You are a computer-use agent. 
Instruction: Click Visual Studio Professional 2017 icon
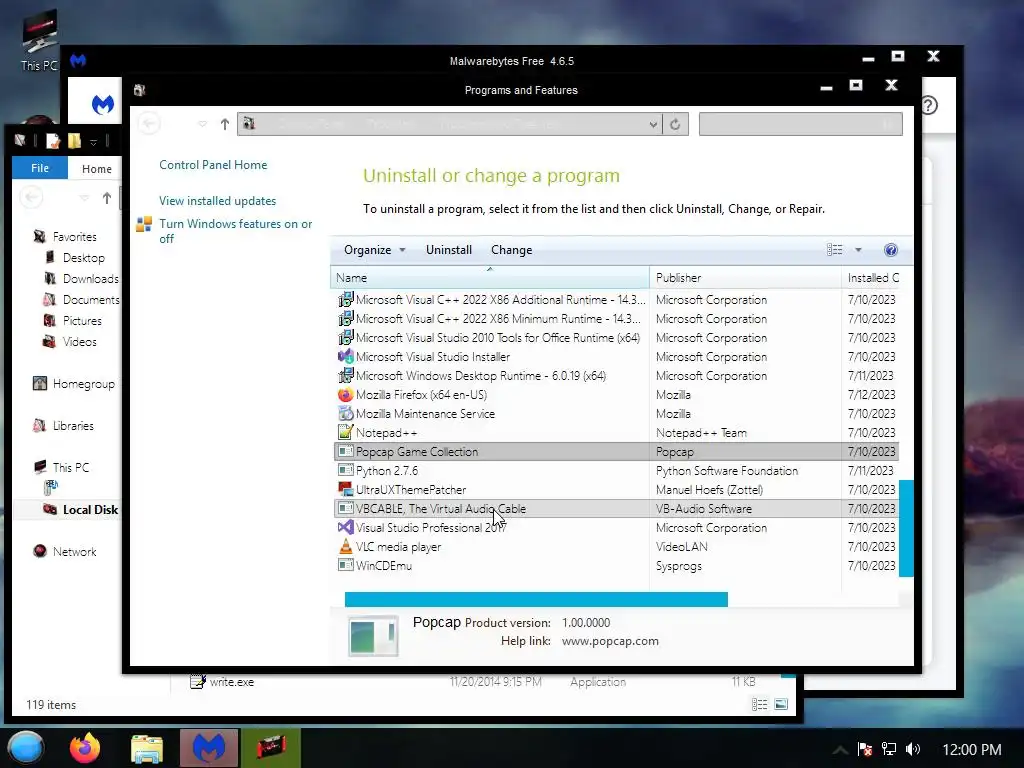pos(345,528)
